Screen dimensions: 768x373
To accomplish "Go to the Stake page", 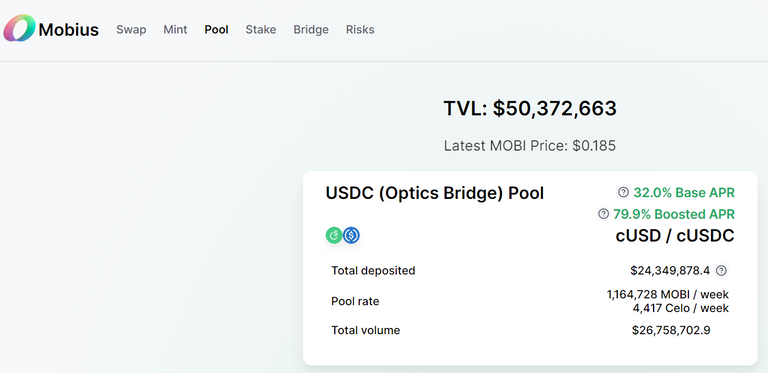I will 261,29.
